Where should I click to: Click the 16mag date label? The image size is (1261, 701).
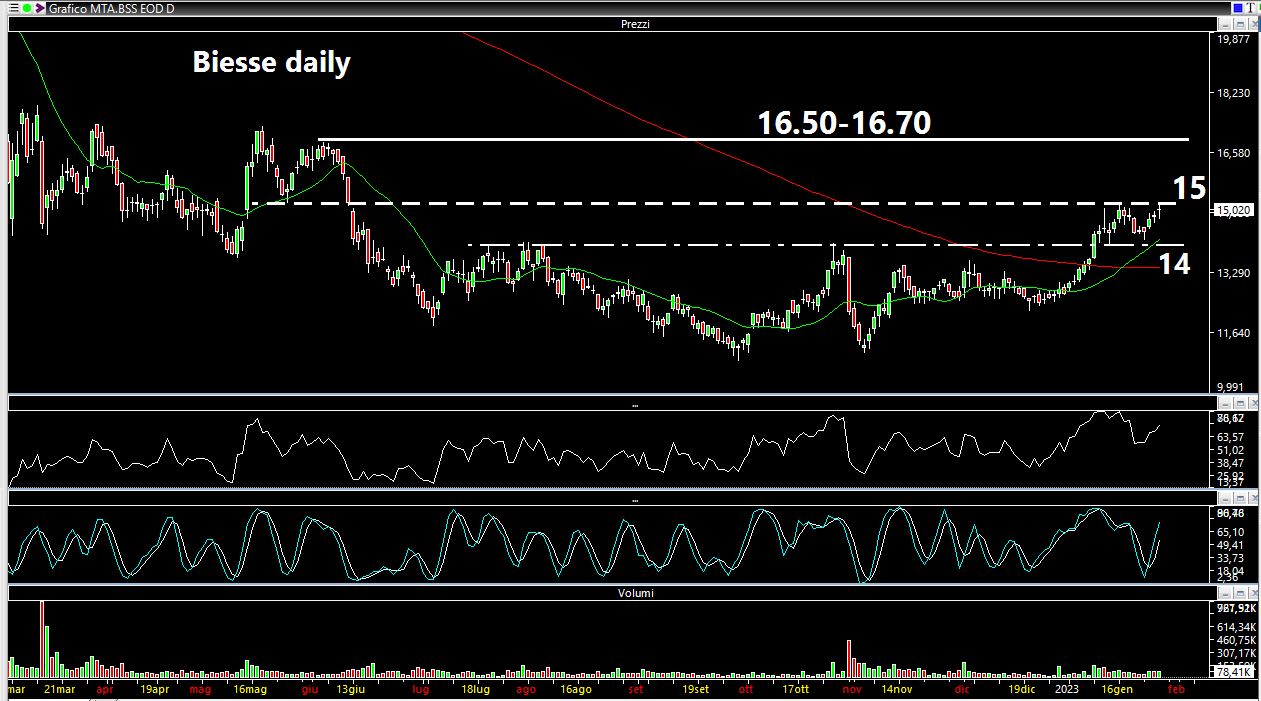point(249,690)
